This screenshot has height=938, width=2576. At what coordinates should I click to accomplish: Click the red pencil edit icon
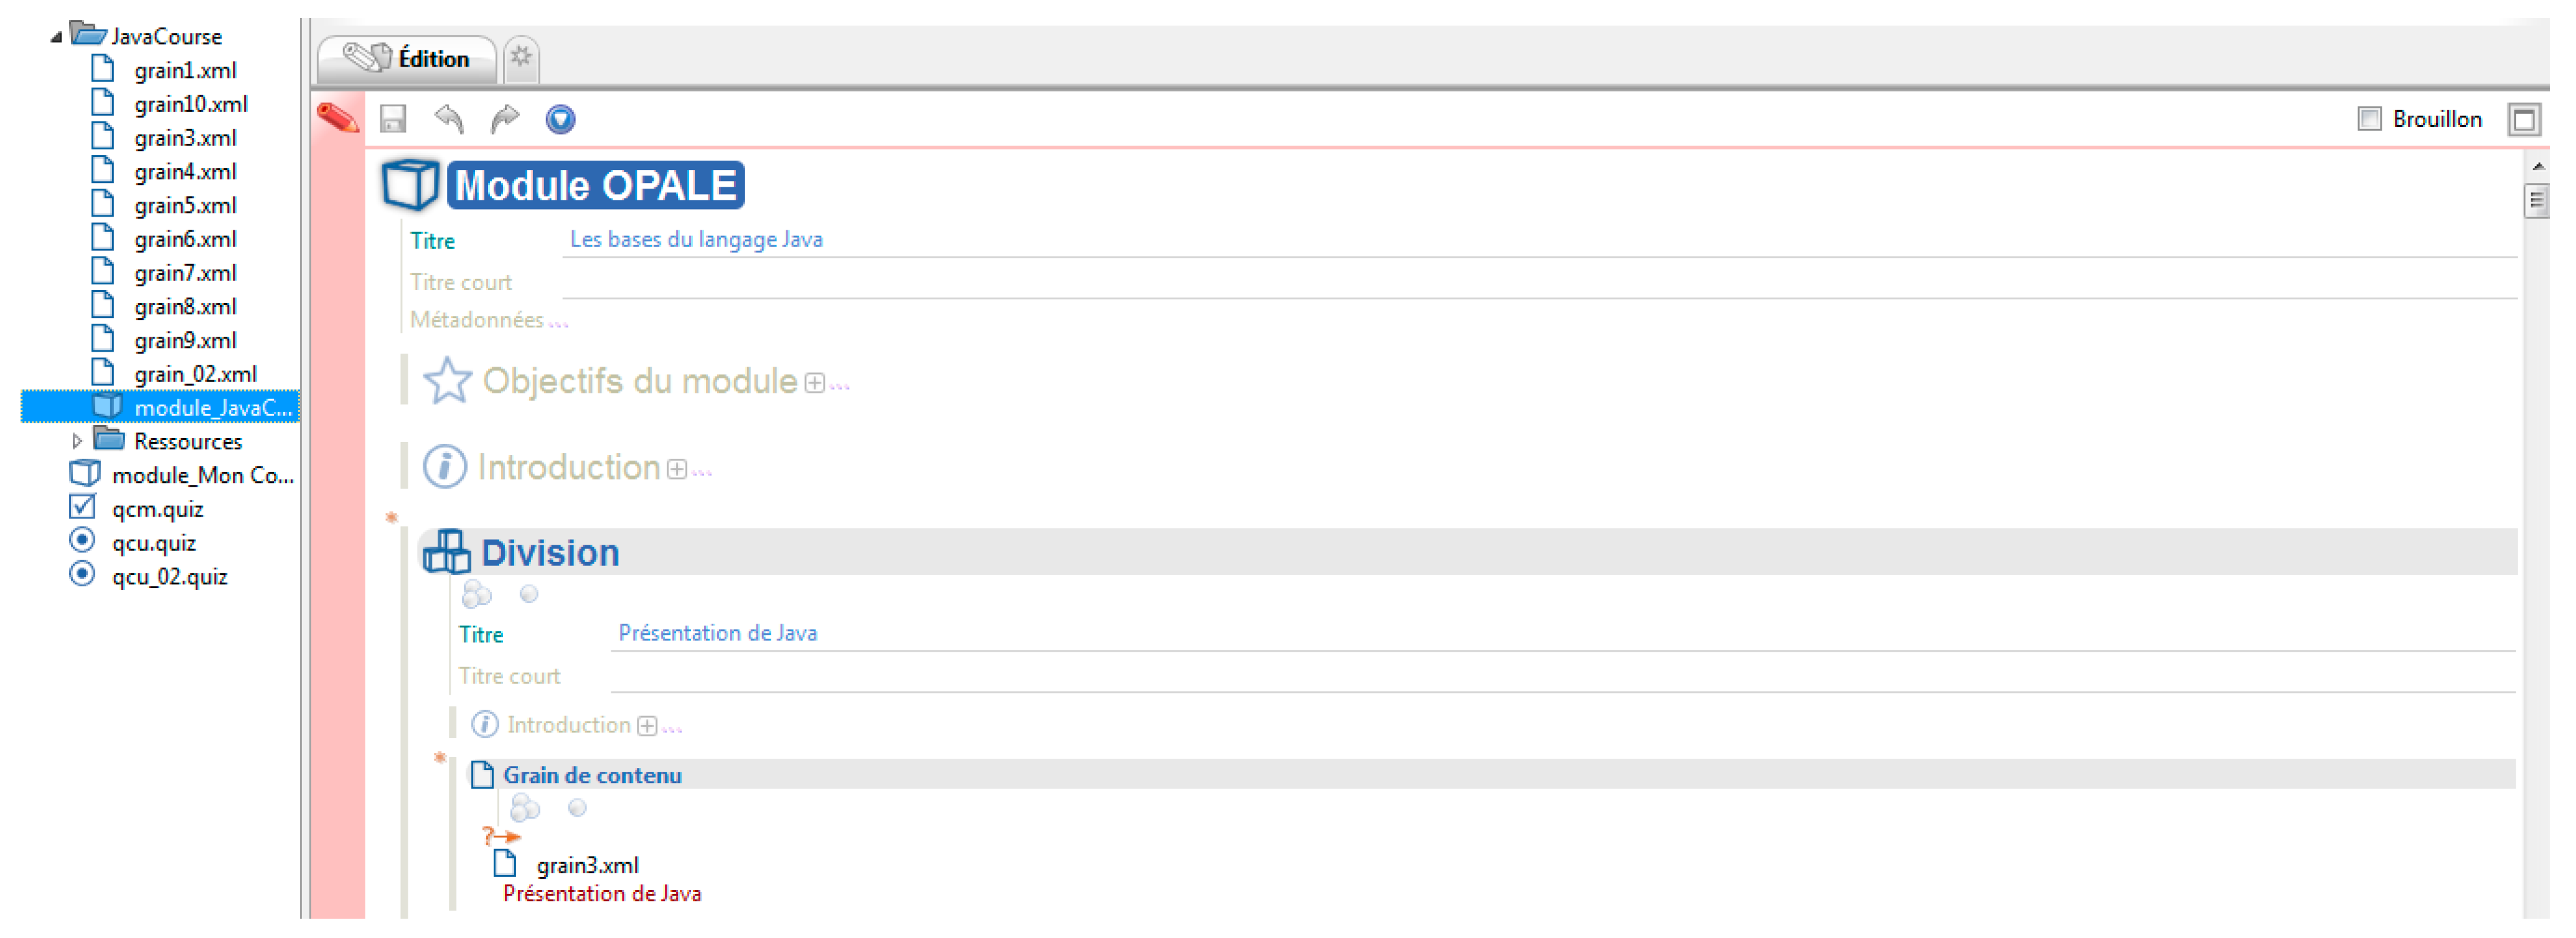tap(338, 118)
